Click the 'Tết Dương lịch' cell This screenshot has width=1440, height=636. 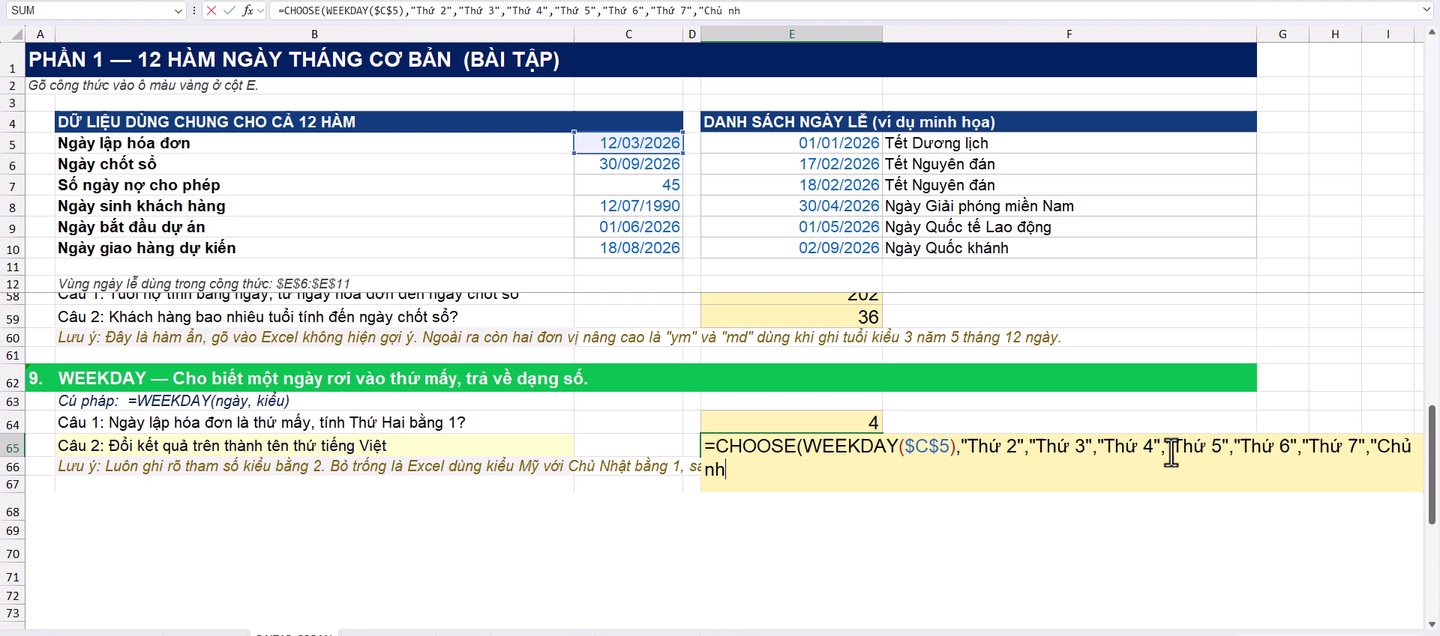pyautogui.click(x=1069, y=143)
